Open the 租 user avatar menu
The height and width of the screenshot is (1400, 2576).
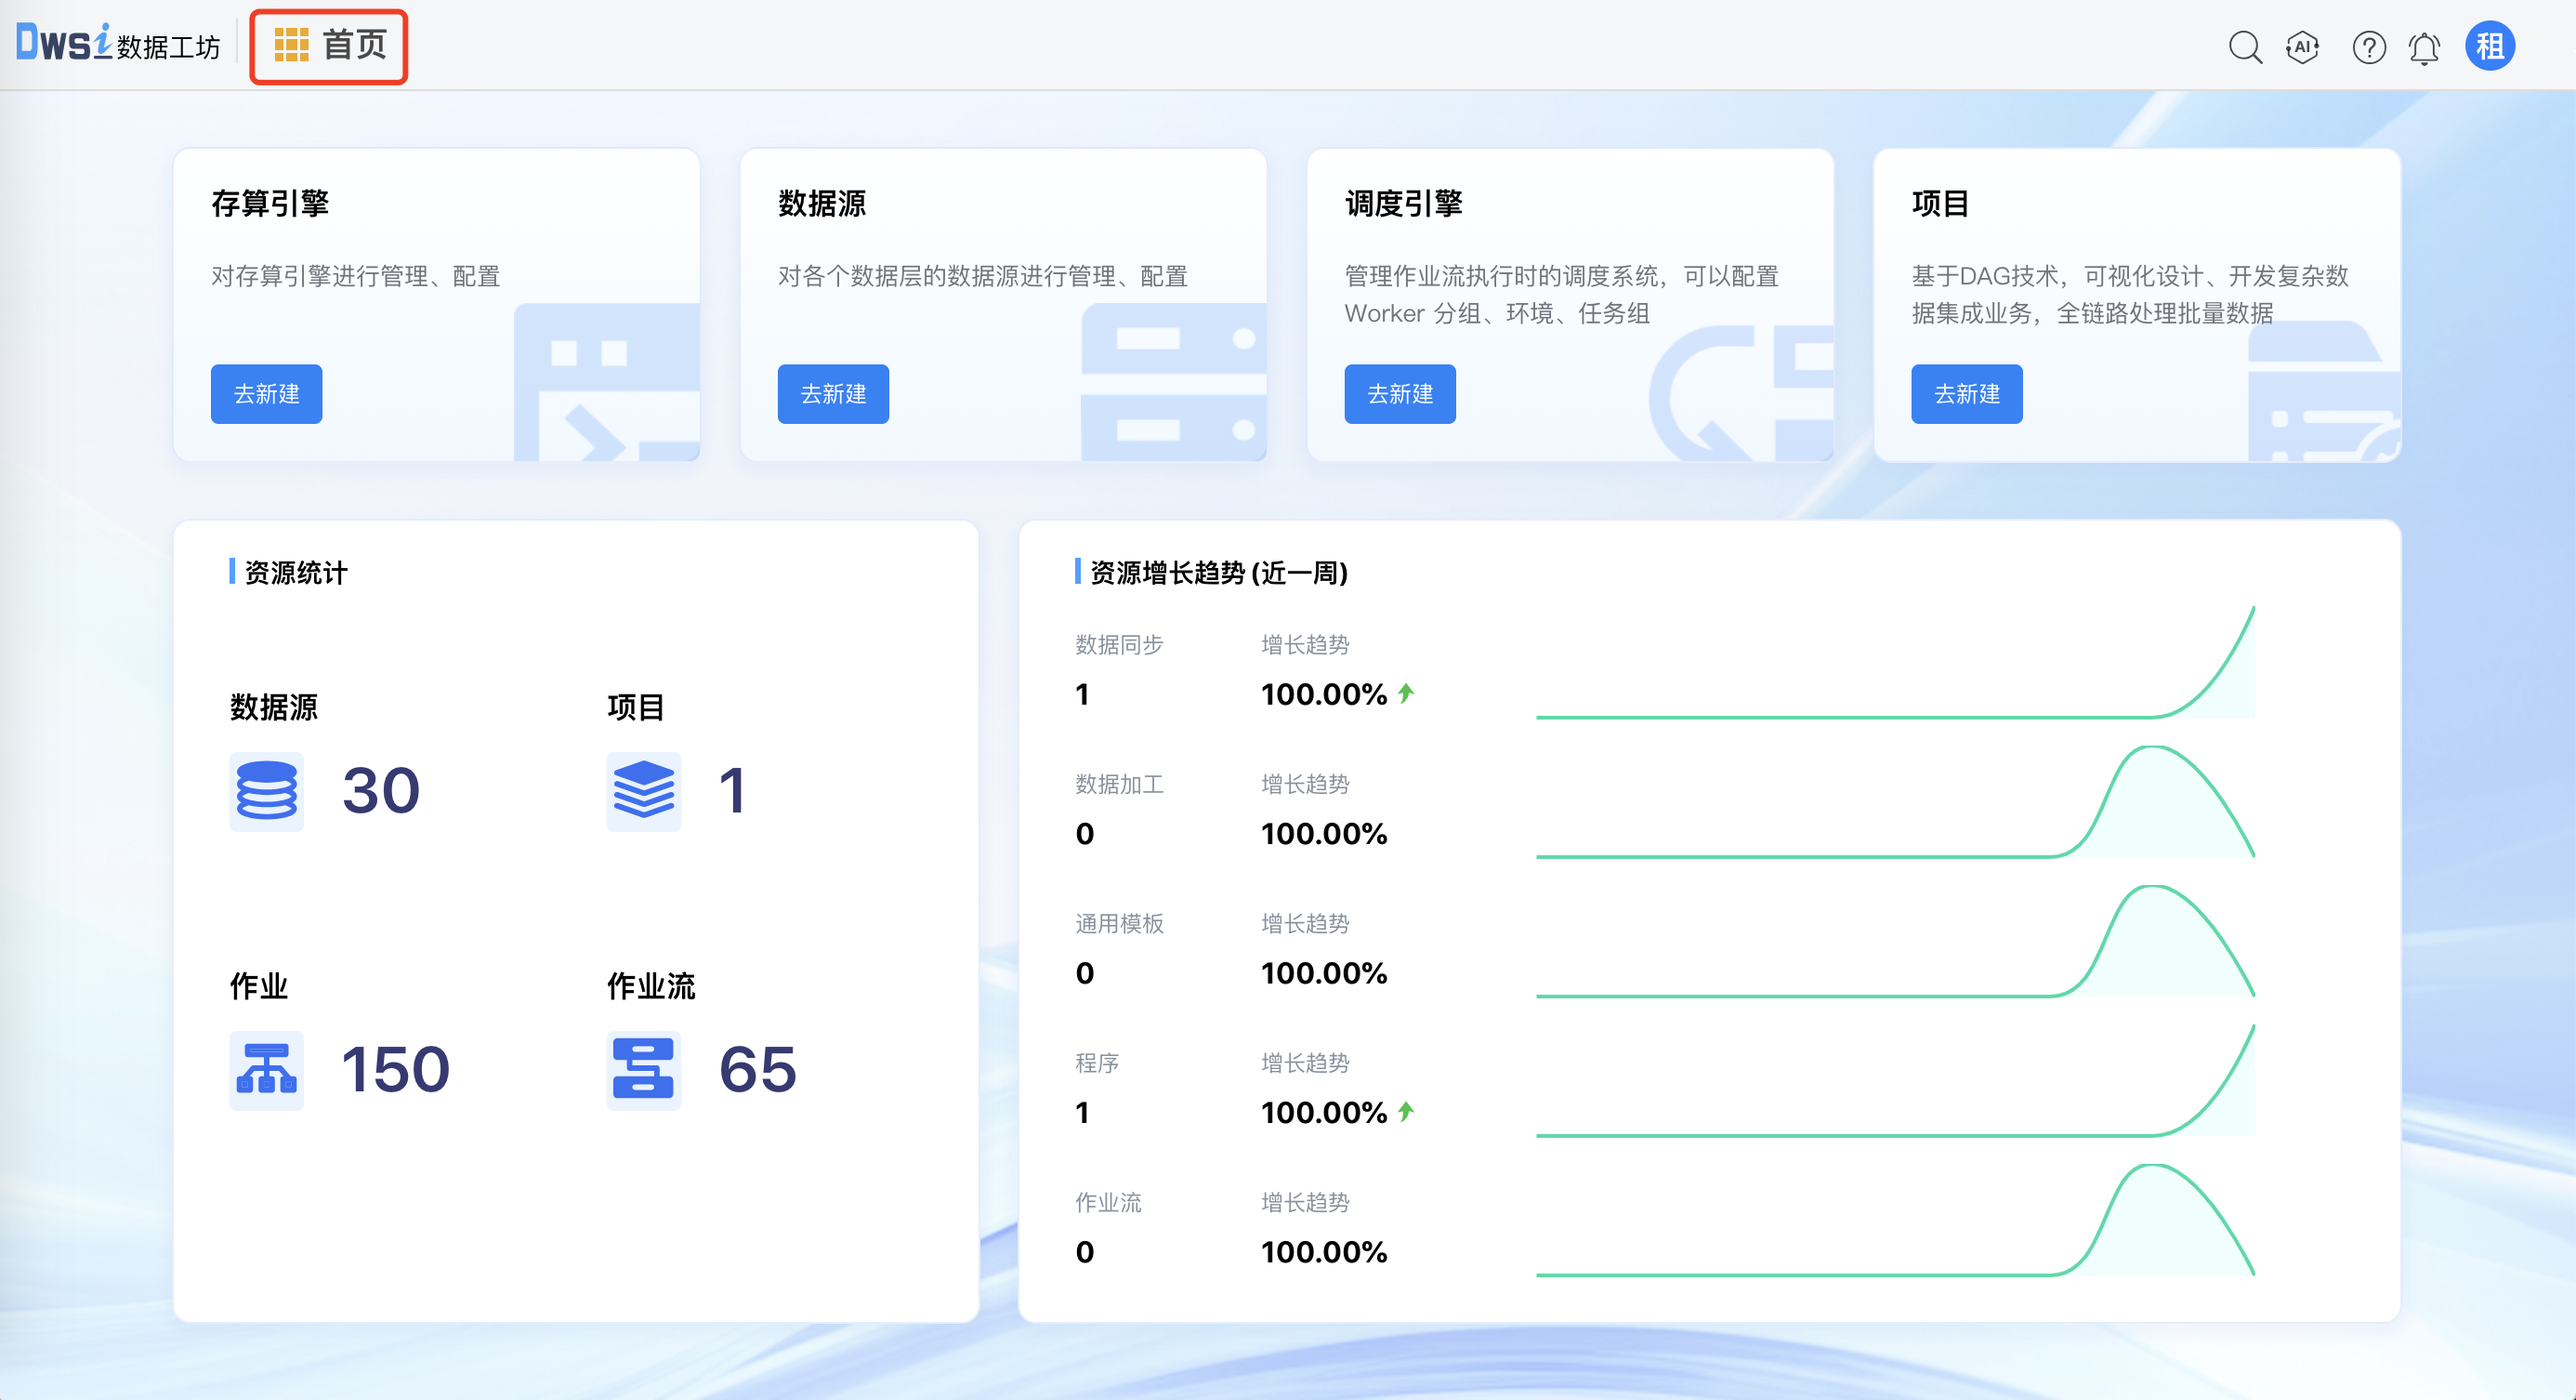coord(2490,46)
